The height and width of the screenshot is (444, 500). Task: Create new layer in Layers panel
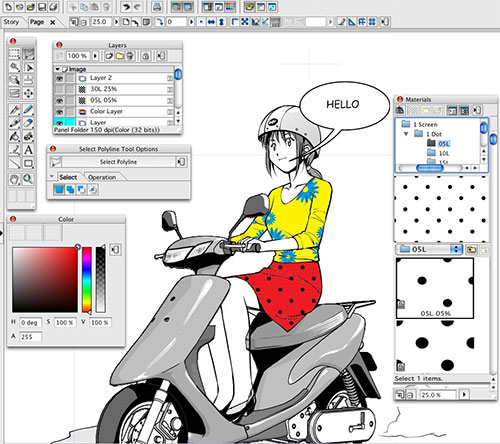[x=109, y=56]
